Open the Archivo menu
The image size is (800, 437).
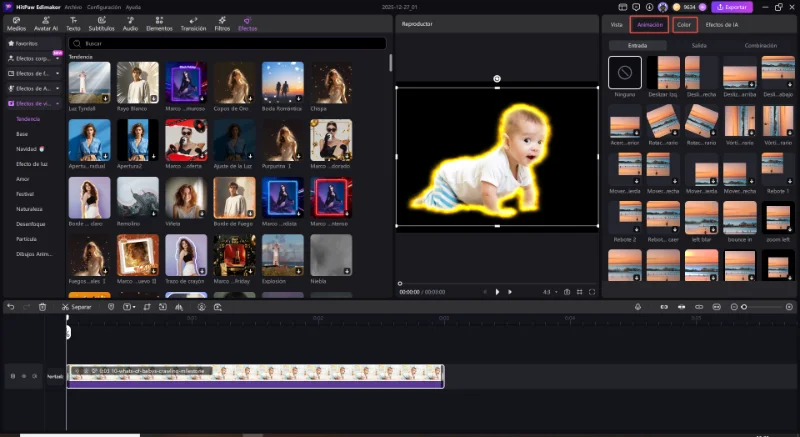click(73, 7)
